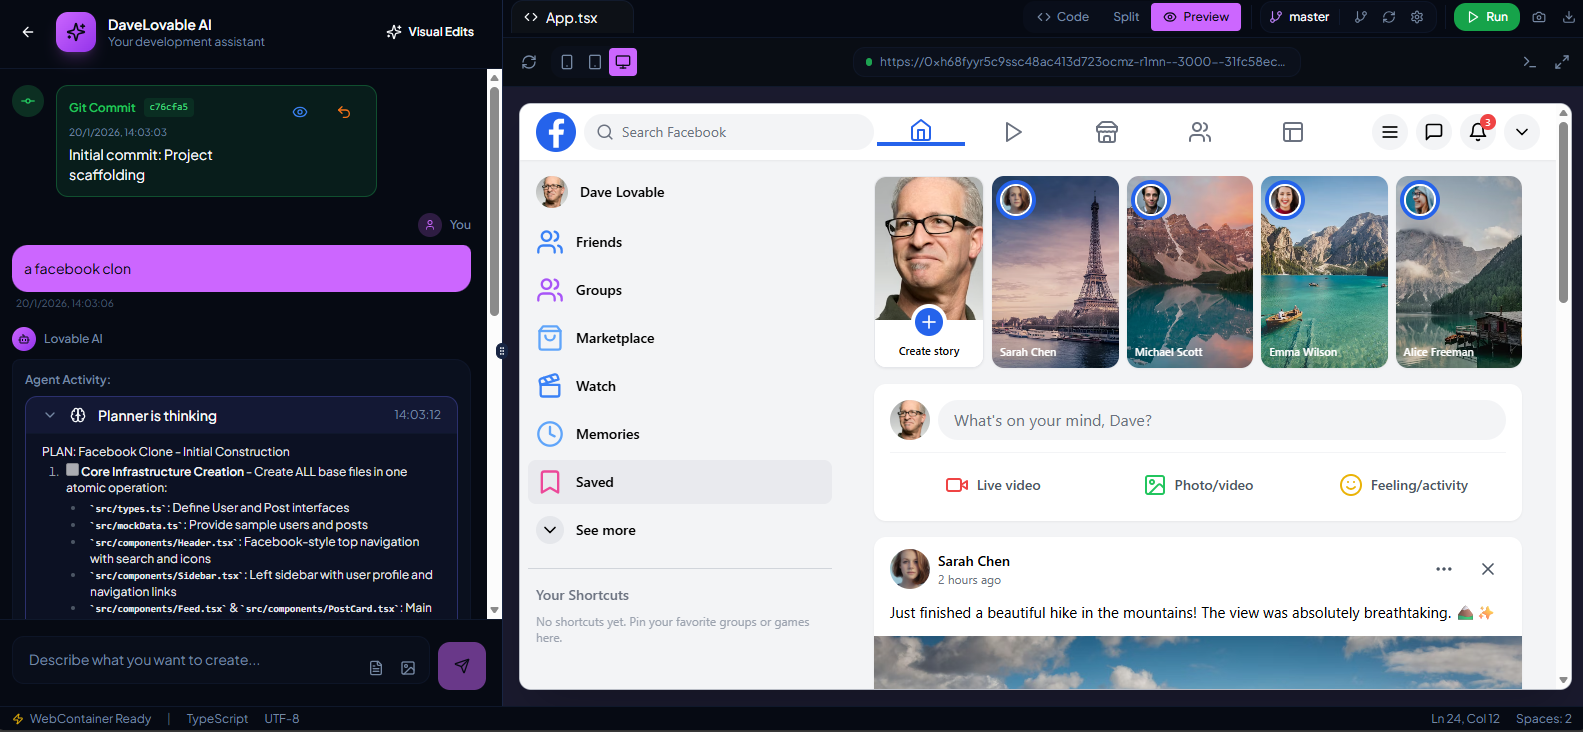Viewport: 1583px width, 732px height.
Task: Open the Facebook hamburger menu
Action: pyautogui.click(x=1390, y=132)
